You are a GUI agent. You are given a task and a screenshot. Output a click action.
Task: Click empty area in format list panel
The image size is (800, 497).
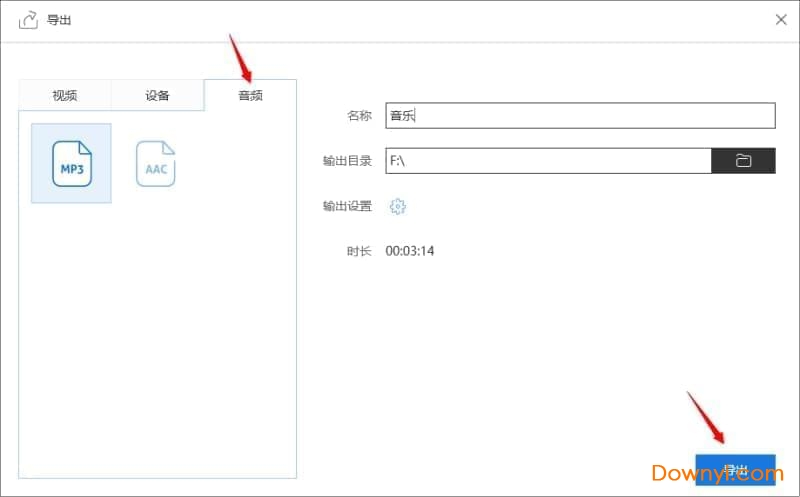point(158,340)
